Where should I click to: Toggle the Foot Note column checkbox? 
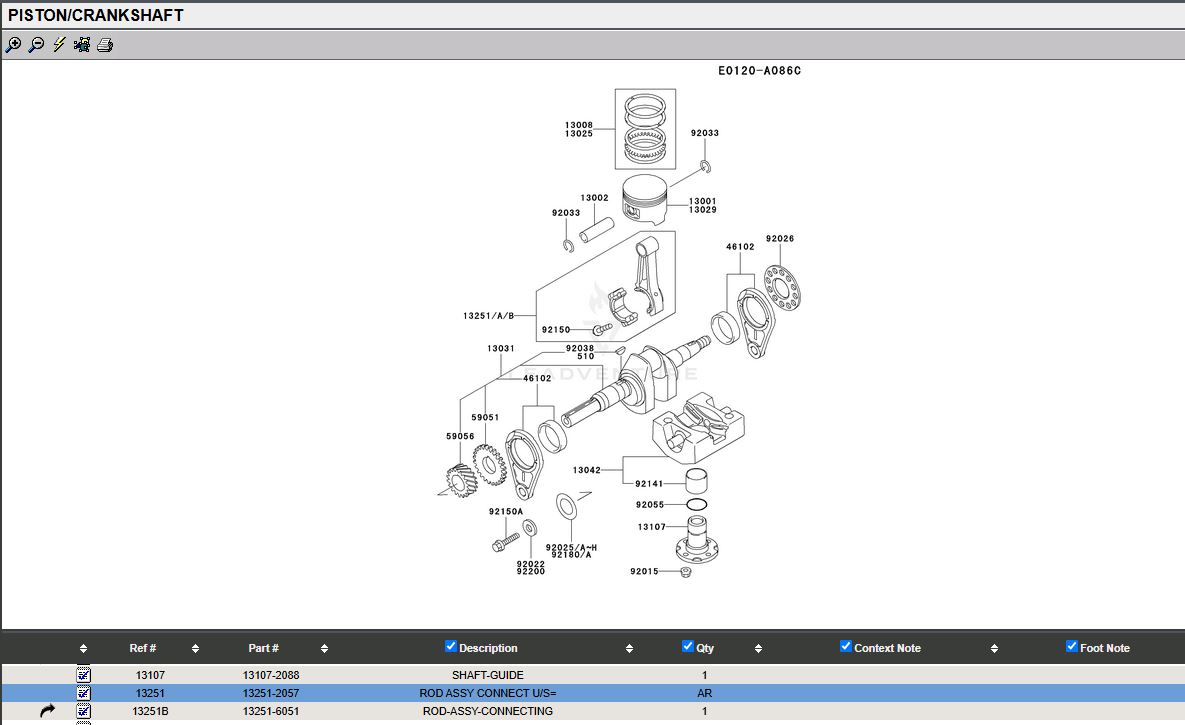tap(1072, 647)
